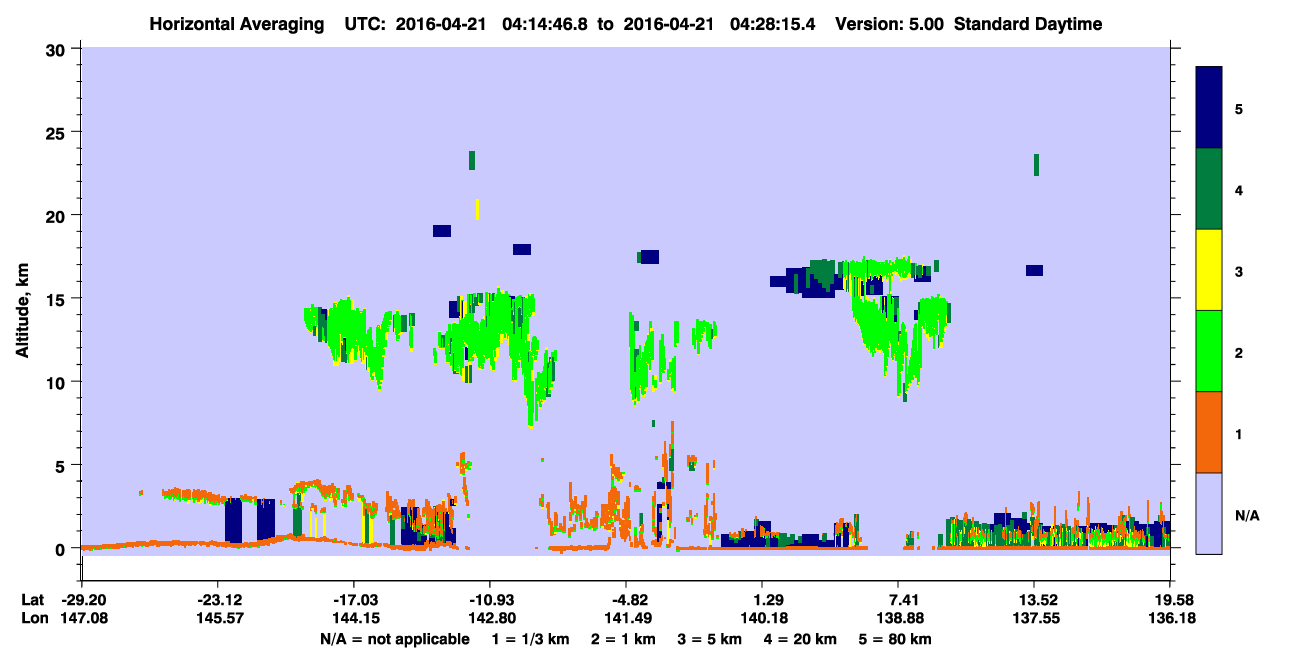The height and width of the screenshot is (667, 1300).
Task: Click the color bar label 5
Action: [1240, 108]
